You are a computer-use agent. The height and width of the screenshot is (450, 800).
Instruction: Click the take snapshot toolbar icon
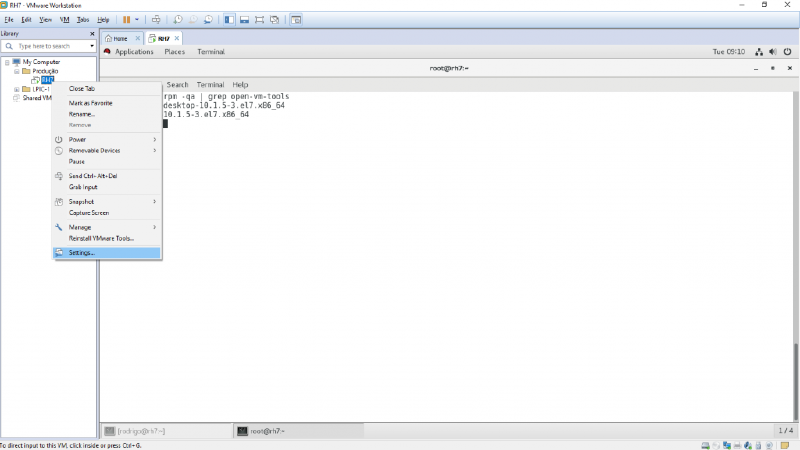pos(178,19)
